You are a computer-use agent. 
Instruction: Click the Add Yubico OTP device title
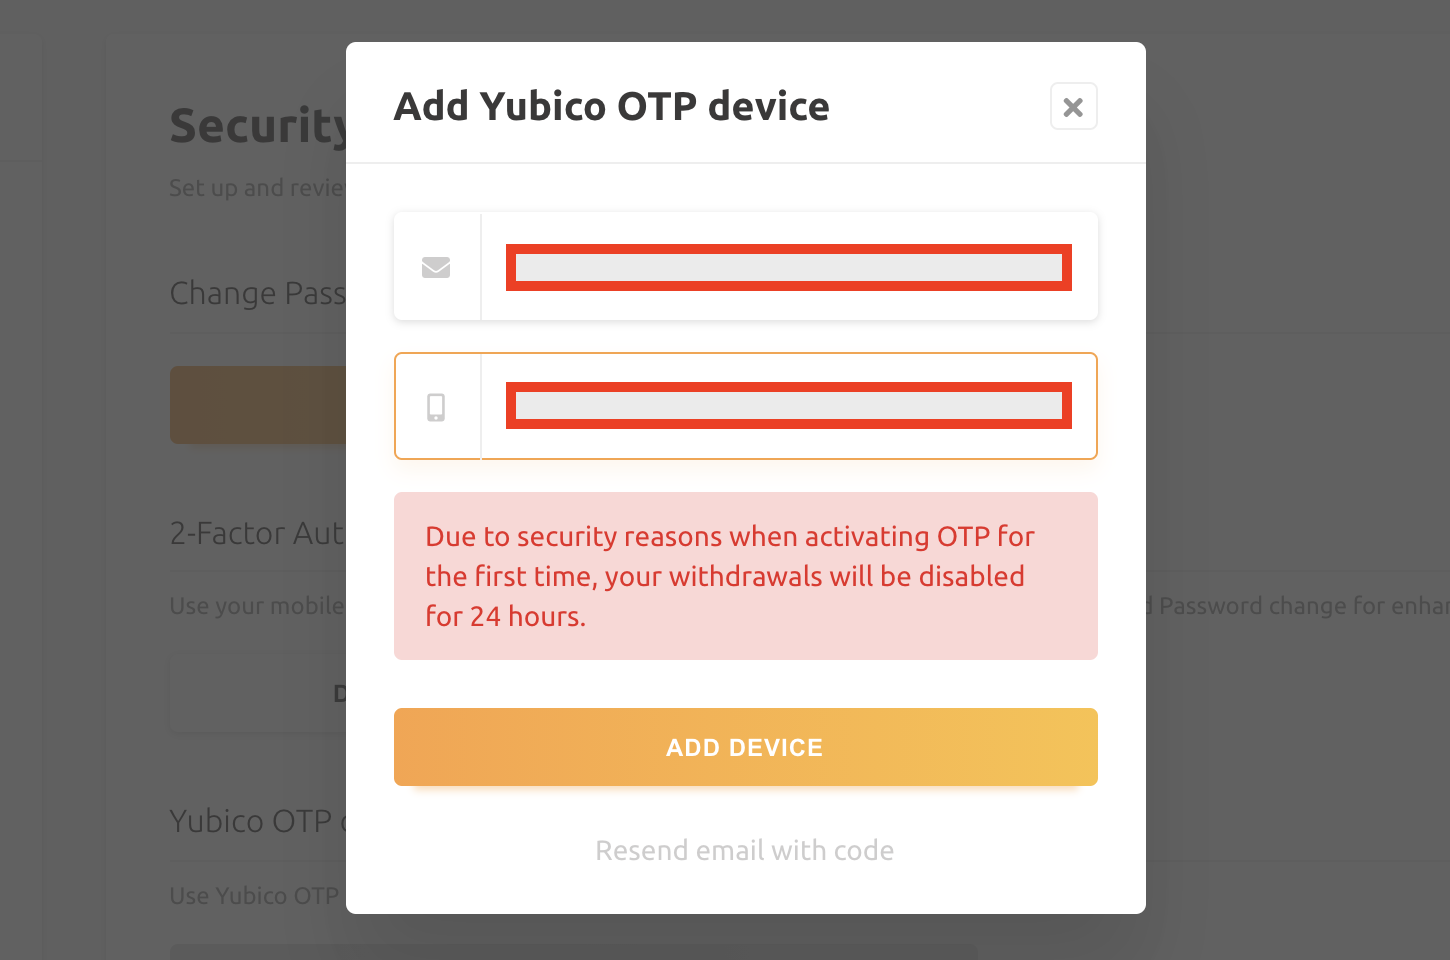click(x=611, y=106)
